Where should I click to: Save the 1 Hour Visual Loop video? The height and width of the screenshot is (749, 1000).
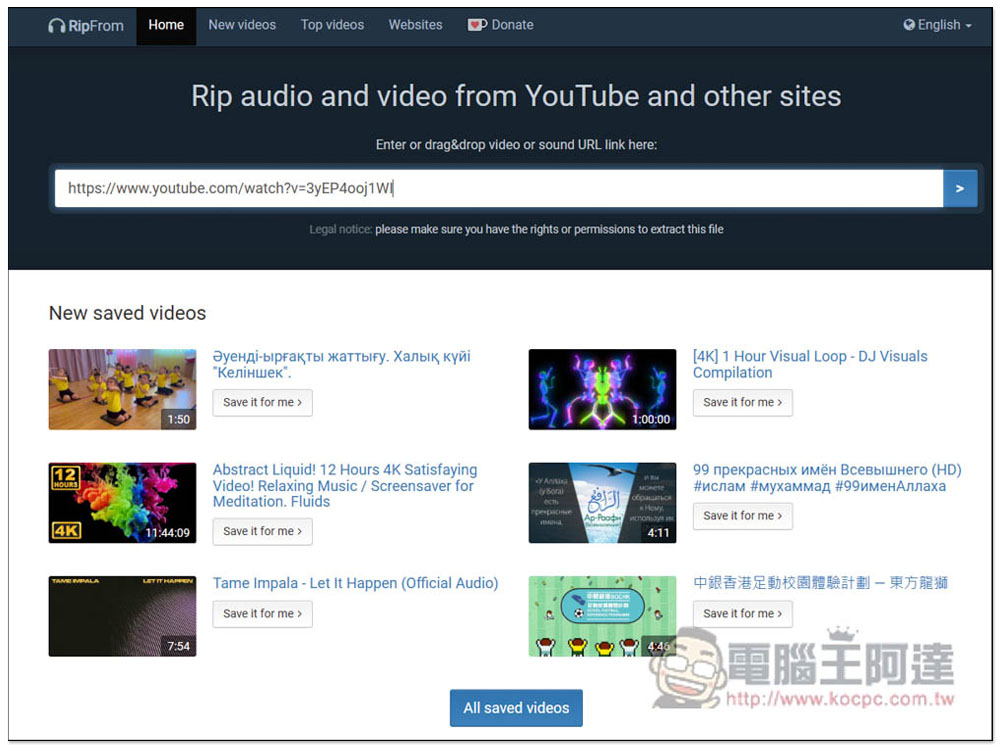click(x=742, y=402)
